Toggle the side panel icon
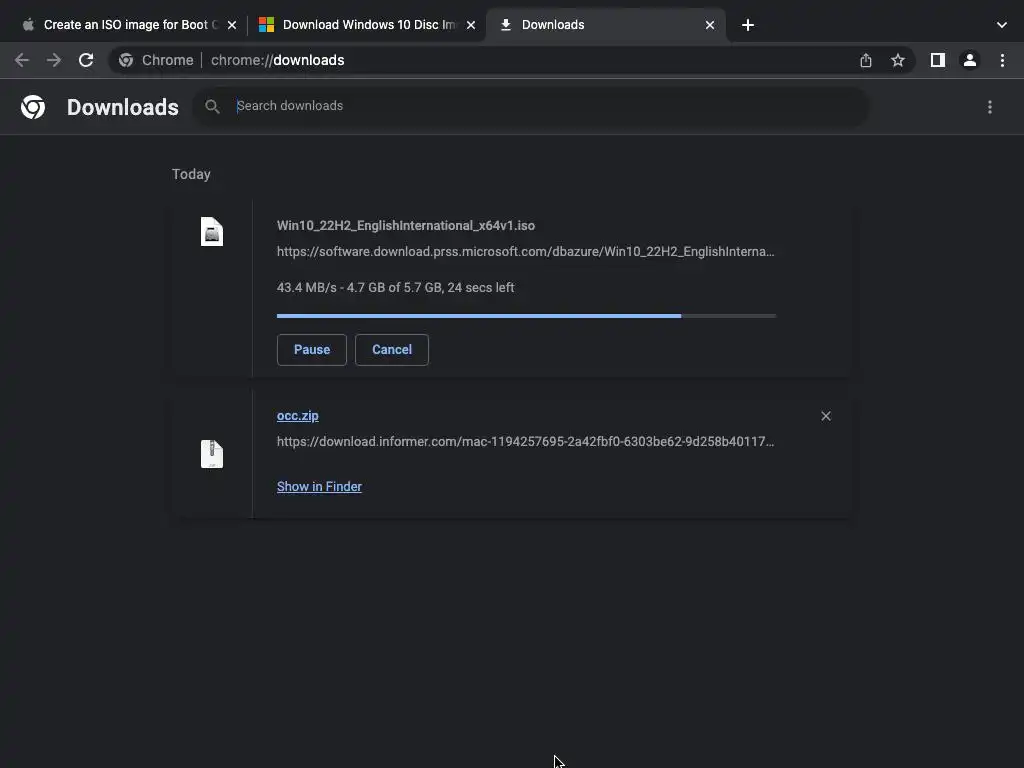1024x768 pixels. click(x=937, y=60)
